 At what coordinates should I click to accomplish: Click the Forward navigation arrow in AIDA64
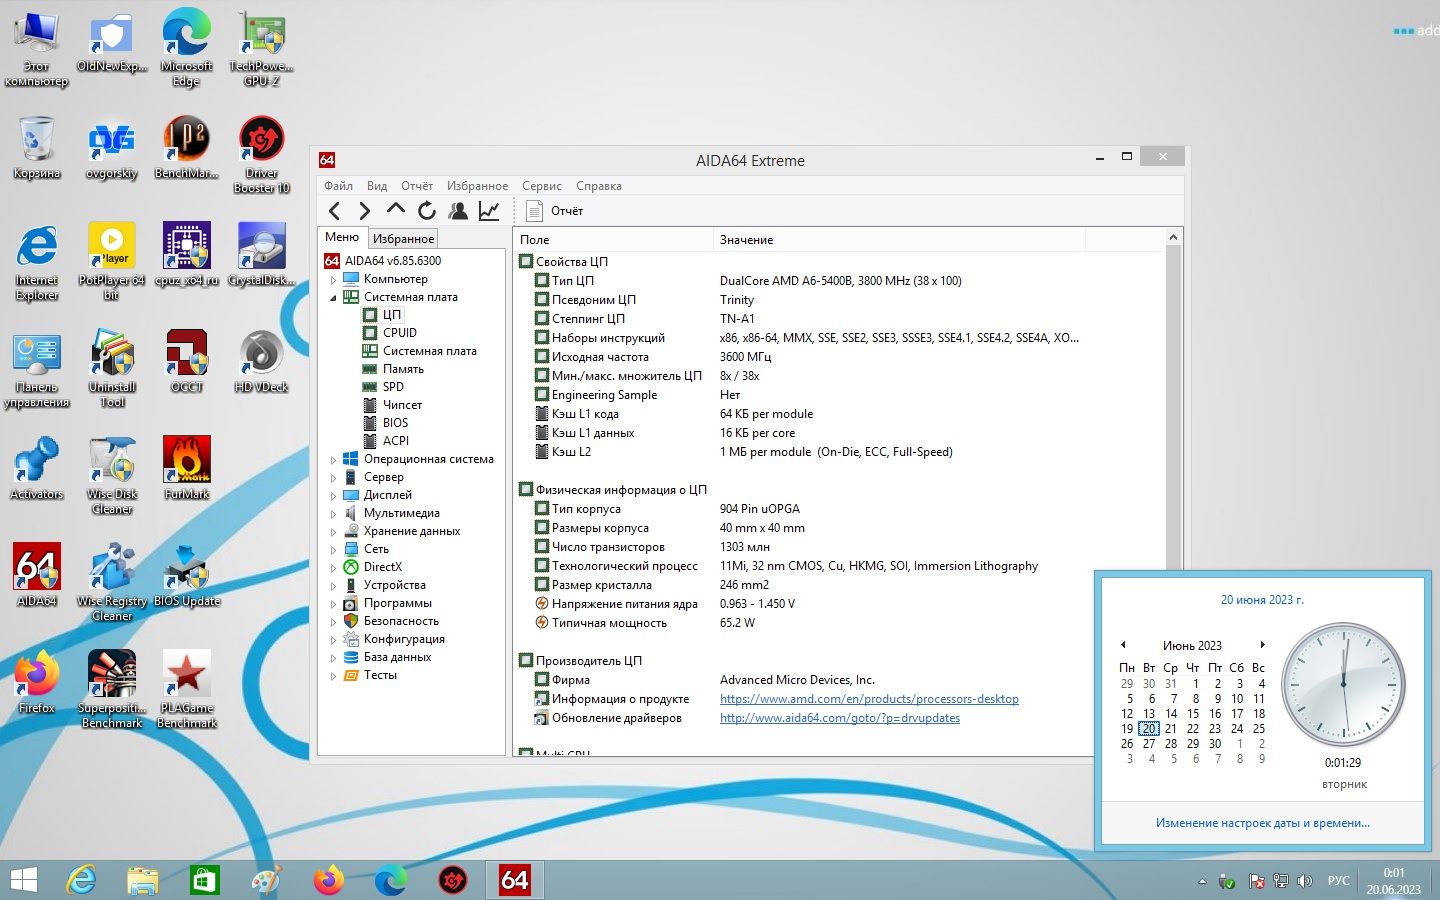365,211
